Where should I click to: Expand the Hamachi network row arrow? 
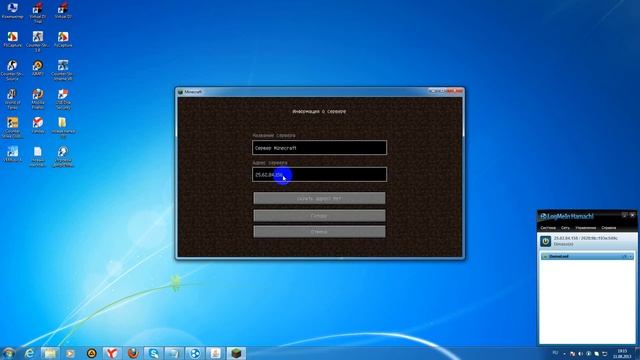(630, 256)
